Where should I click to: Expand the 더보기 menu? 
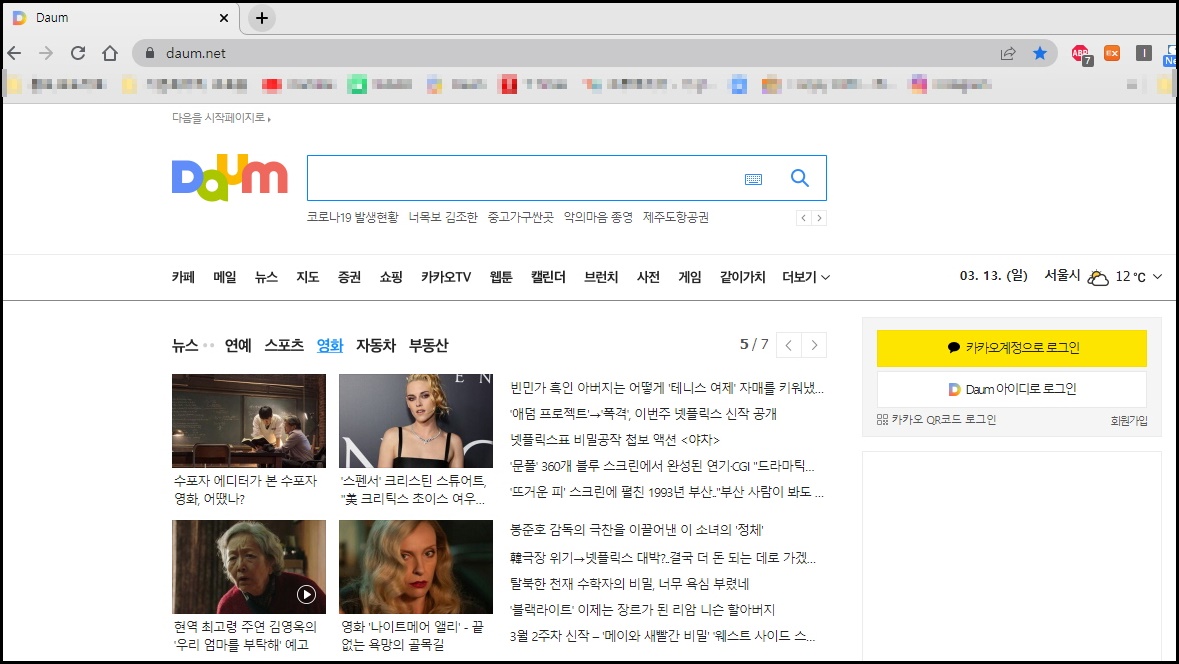[x=806, y=277]
